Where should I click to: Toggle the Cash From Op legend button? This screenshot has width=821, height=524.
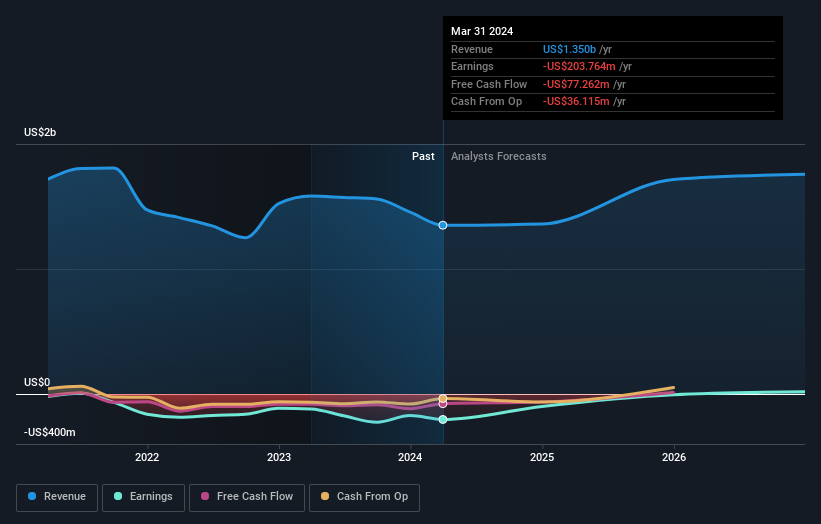[x=364, y=497]
